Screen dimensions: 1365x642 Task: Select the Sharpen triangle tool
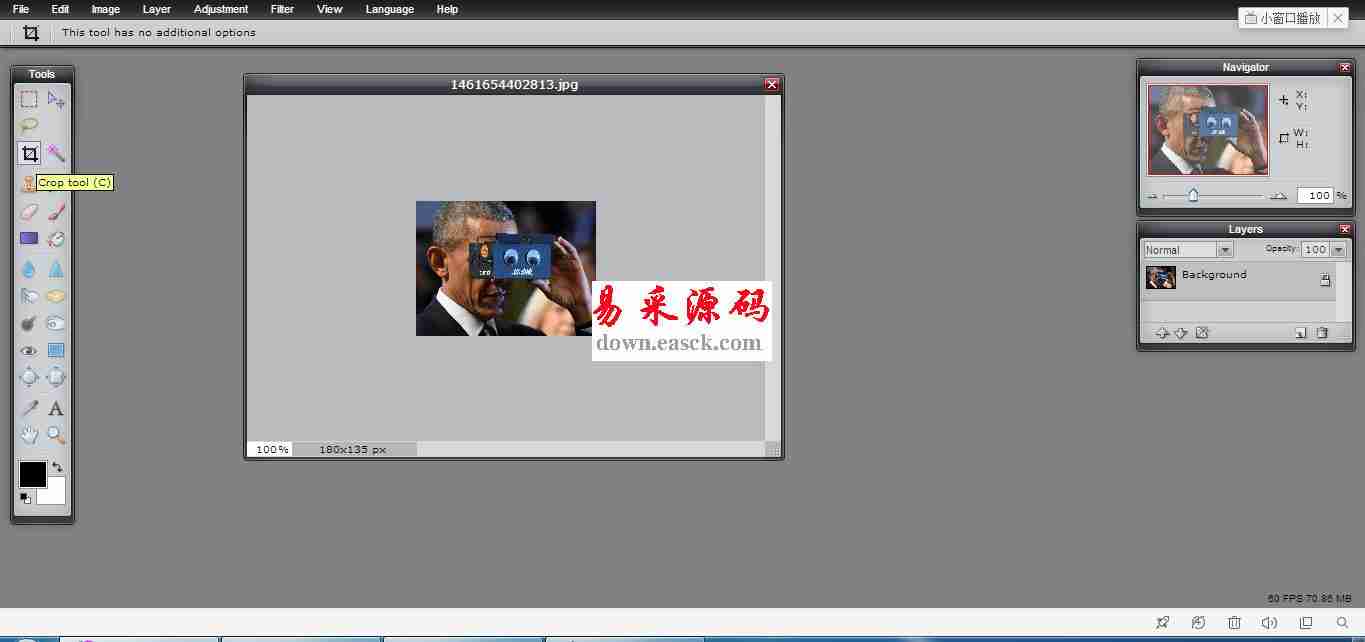[x=56, y=268]
